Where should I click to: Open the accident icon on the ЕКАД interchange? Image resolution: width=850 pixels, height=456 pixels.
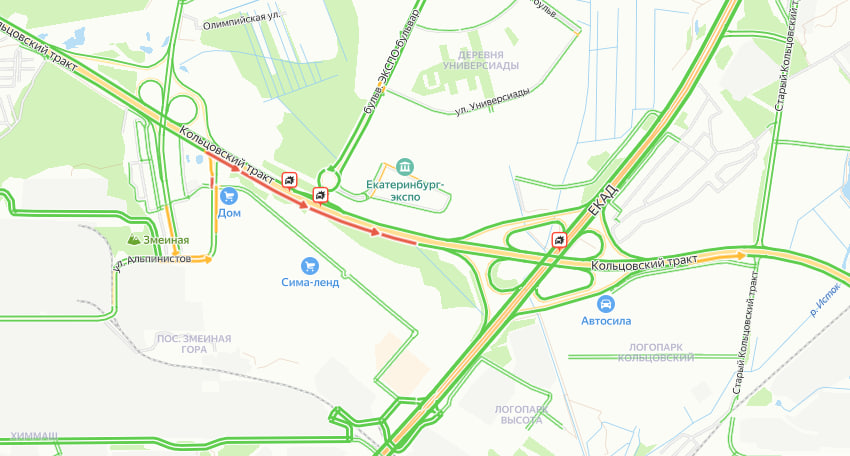(559, 239)
